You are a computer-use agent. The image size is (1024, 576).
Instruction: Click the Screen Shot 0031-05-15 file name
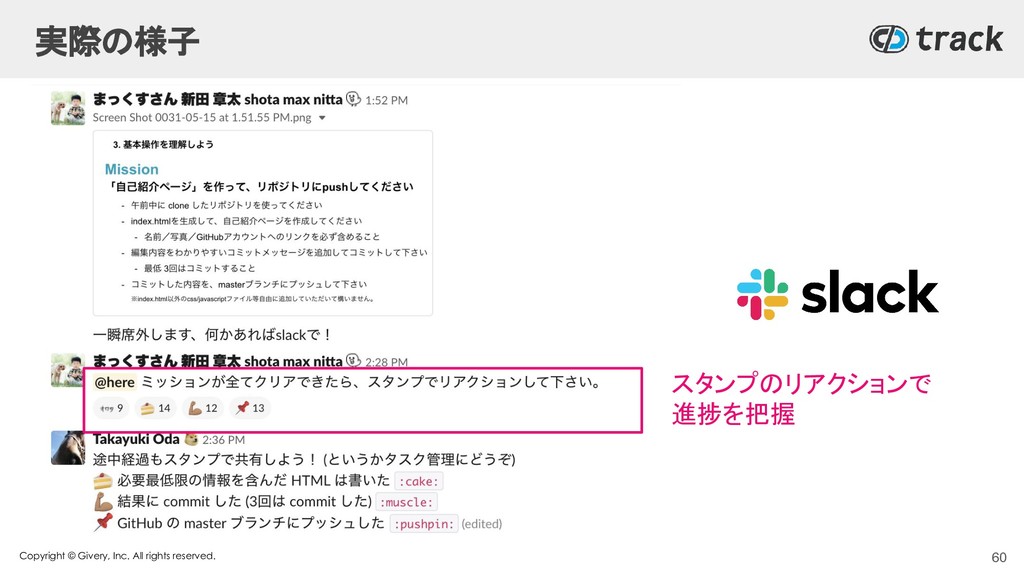tap(202, 118)
